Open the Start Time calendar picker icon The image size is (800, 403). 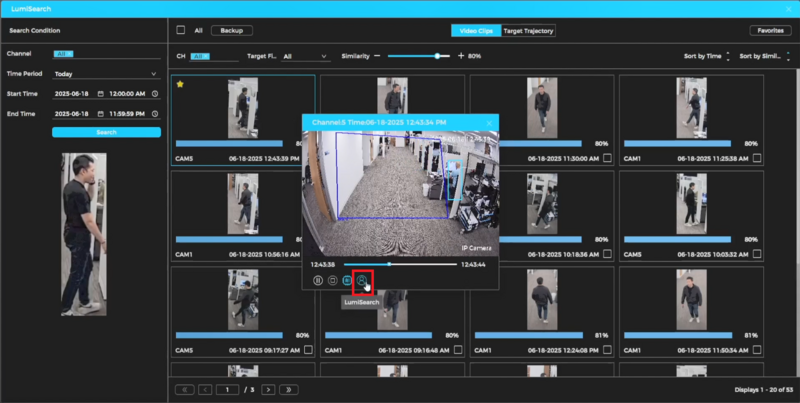(101, 93)
